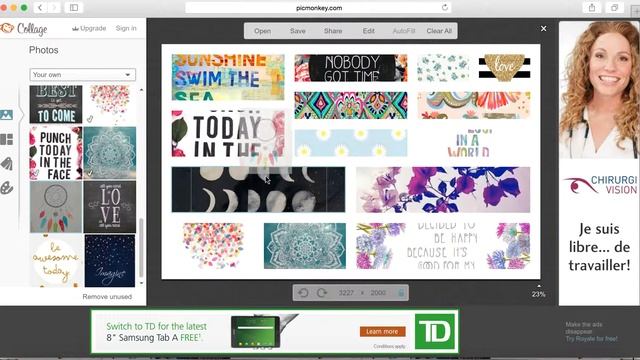Undo the last collage action
This screenshot has width=640, height=360.
tap(303, 293)
